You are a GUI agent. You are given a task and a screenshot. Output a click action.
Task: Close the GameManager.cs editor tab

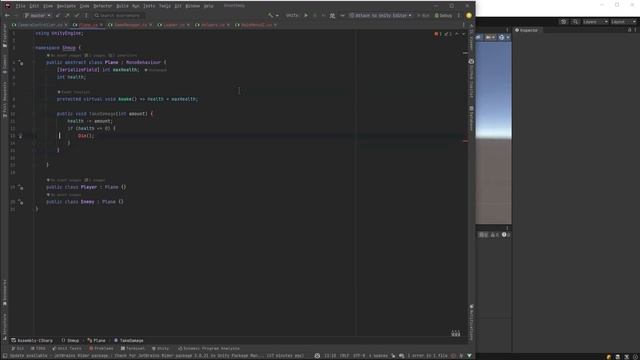151,25
